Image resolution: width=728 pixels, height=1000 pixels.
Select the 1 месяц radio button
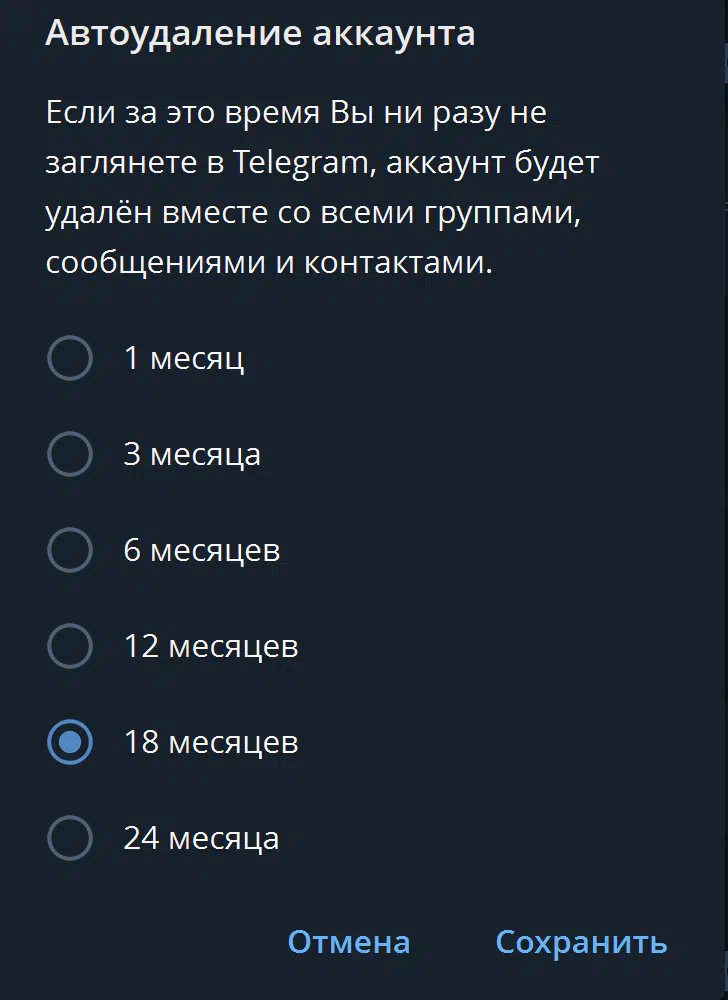pyautogui.click(x=70, y=358)
